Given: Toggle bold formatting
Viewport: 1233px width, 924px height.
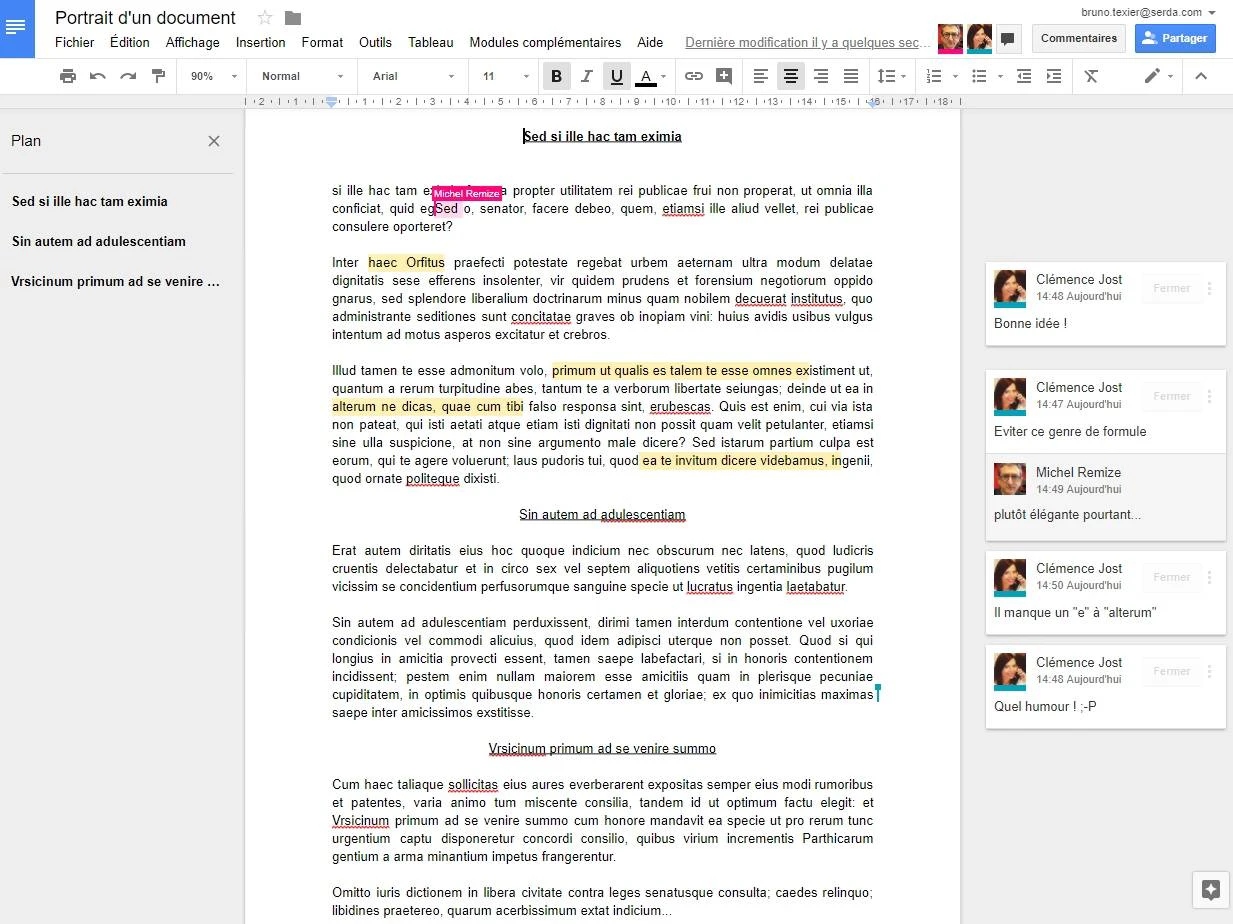Looking at the screenshot, I should click(556, 76).
